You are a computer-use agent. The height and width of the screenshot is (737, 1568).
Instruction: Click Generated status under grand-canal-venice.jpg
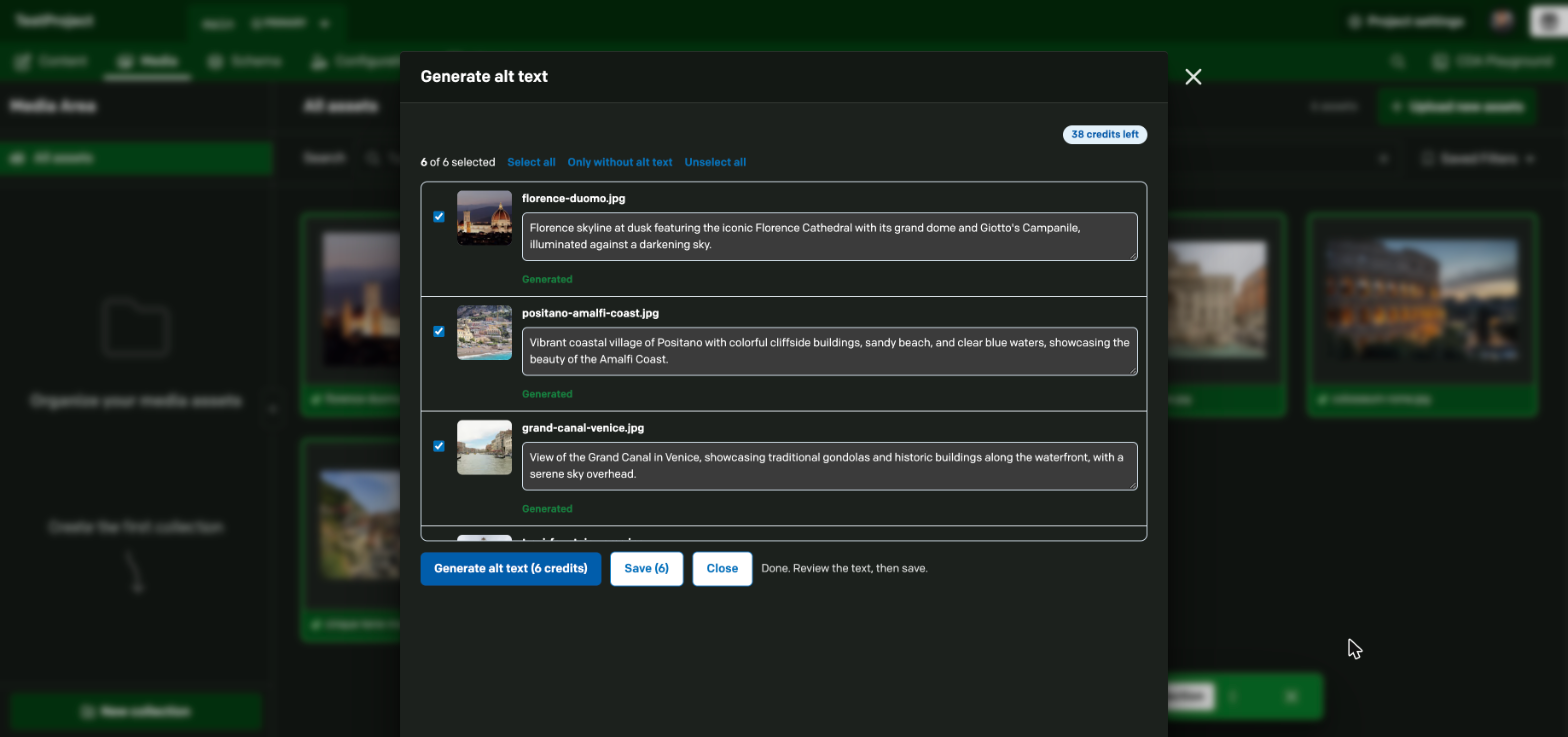tap(547, 509)
